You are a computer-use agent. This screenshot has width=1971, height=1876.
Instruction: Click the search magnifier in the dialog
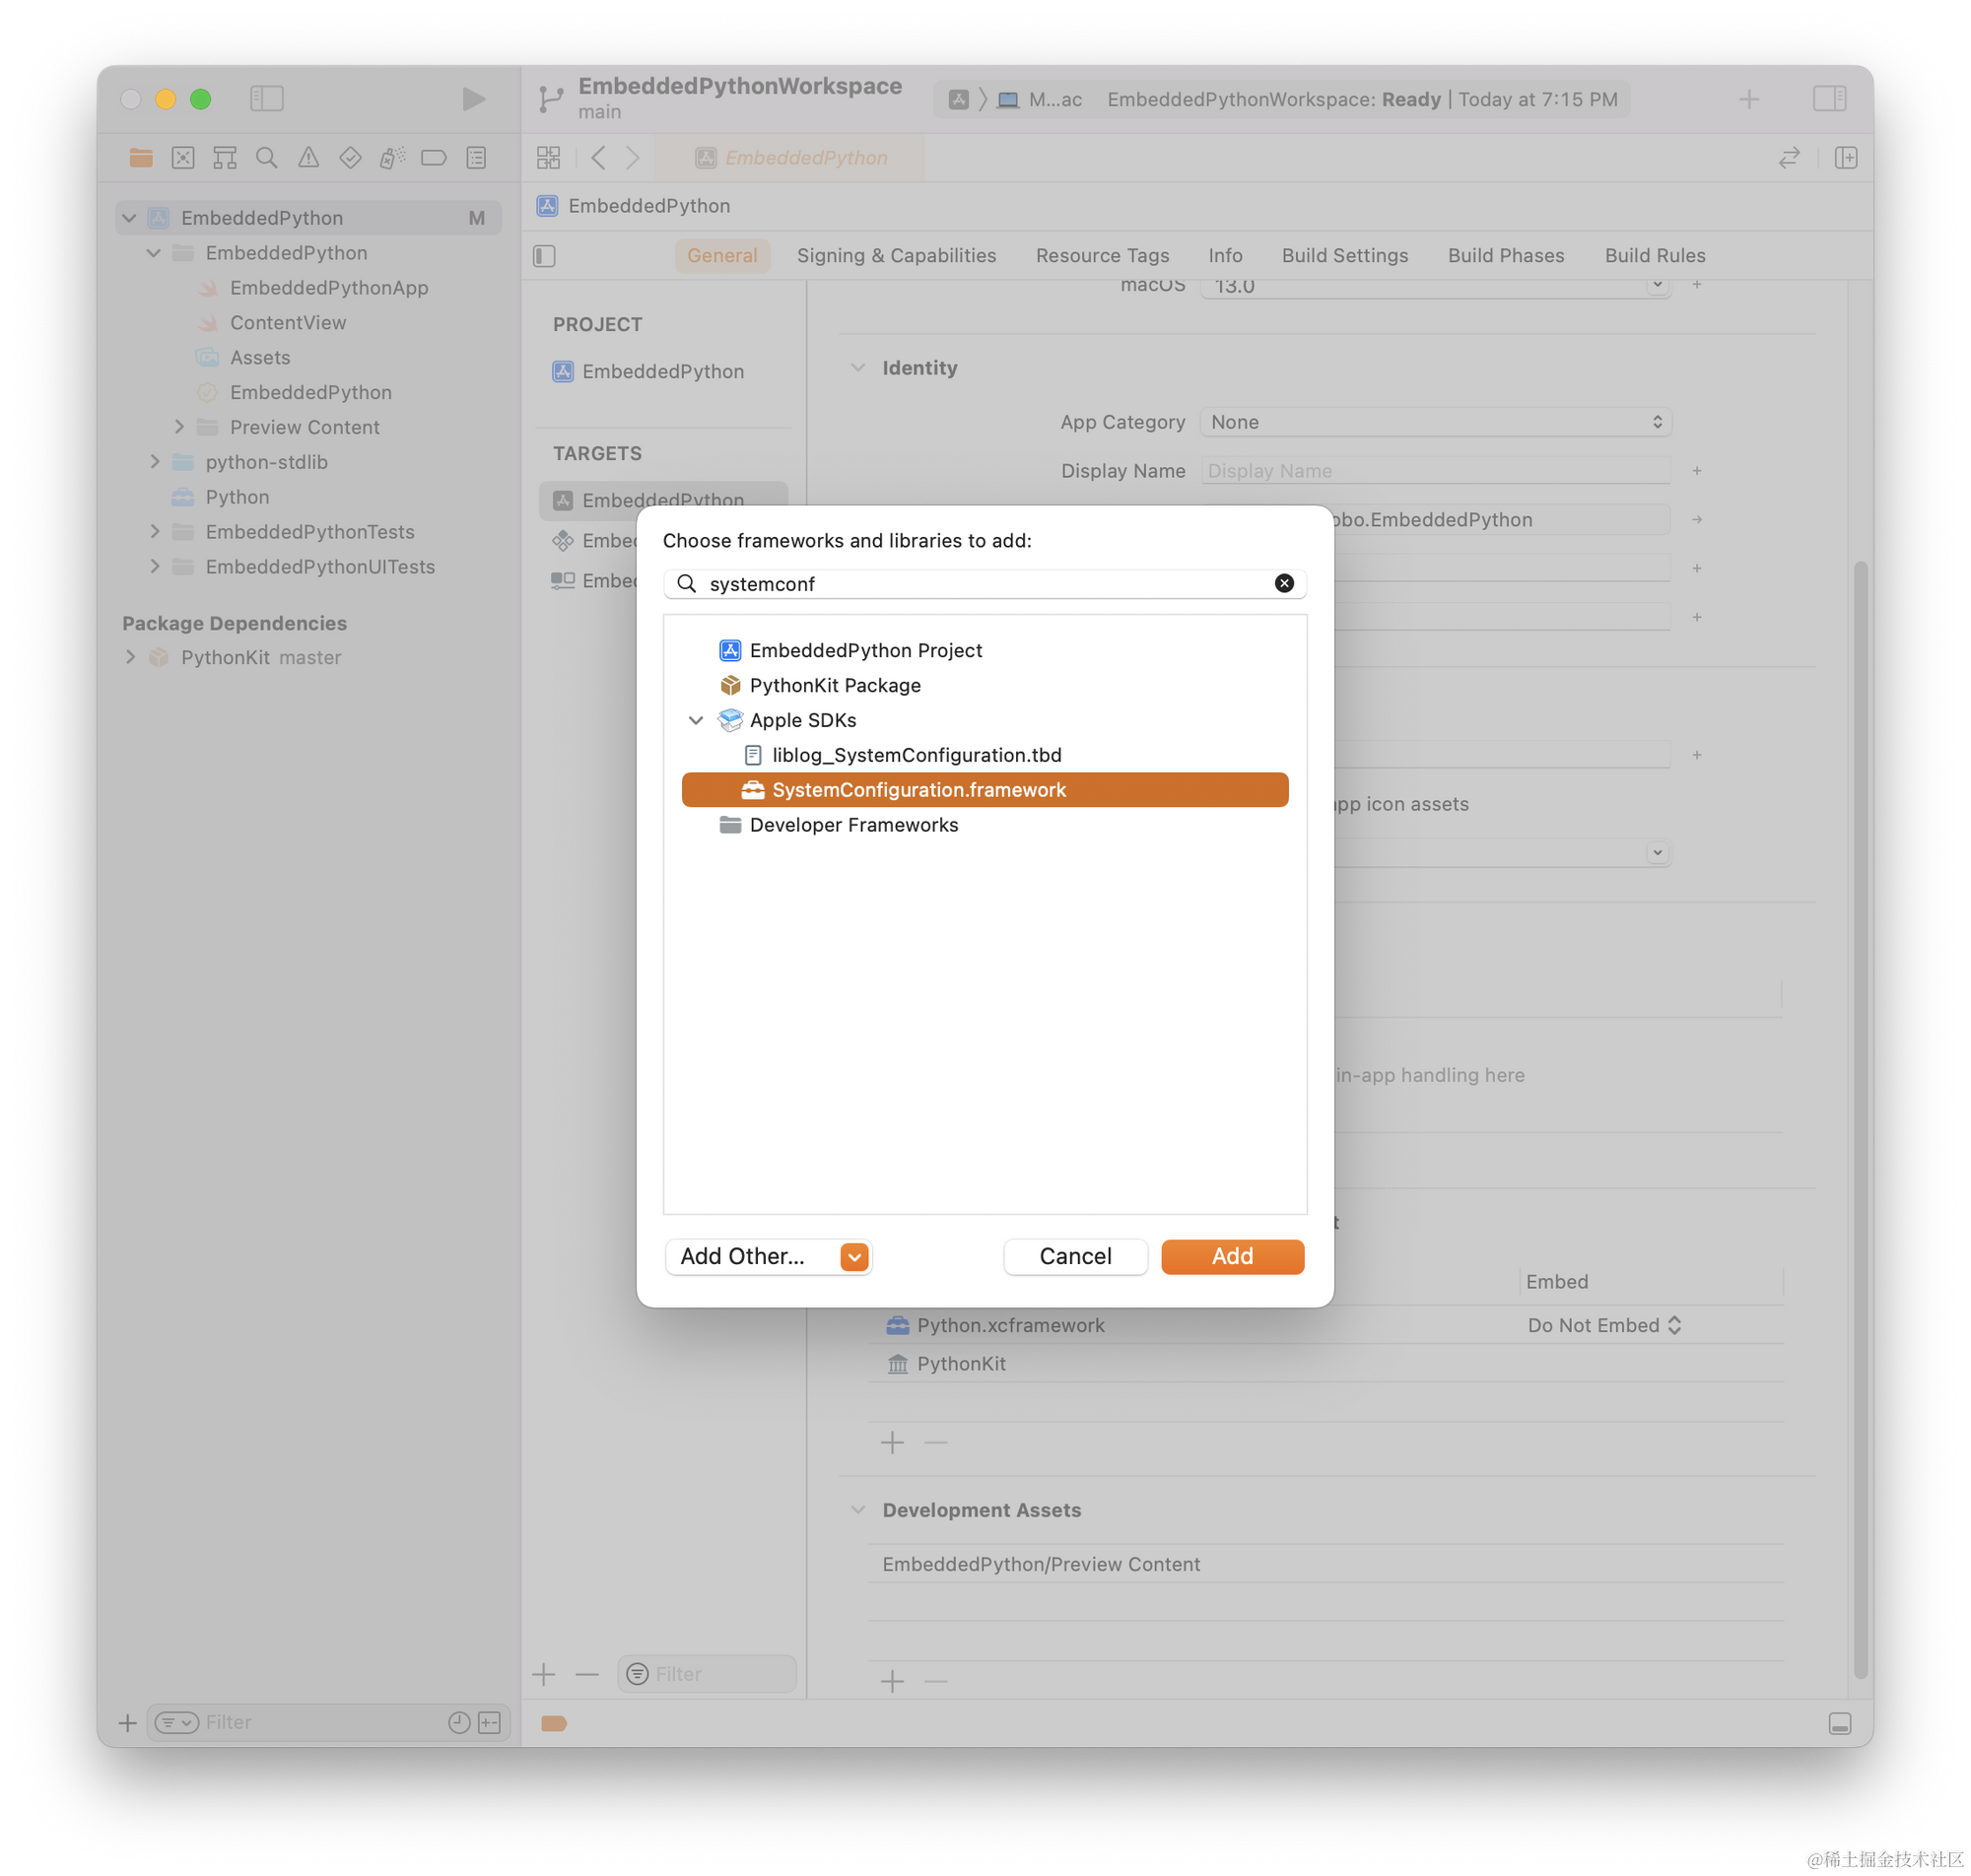686,583
